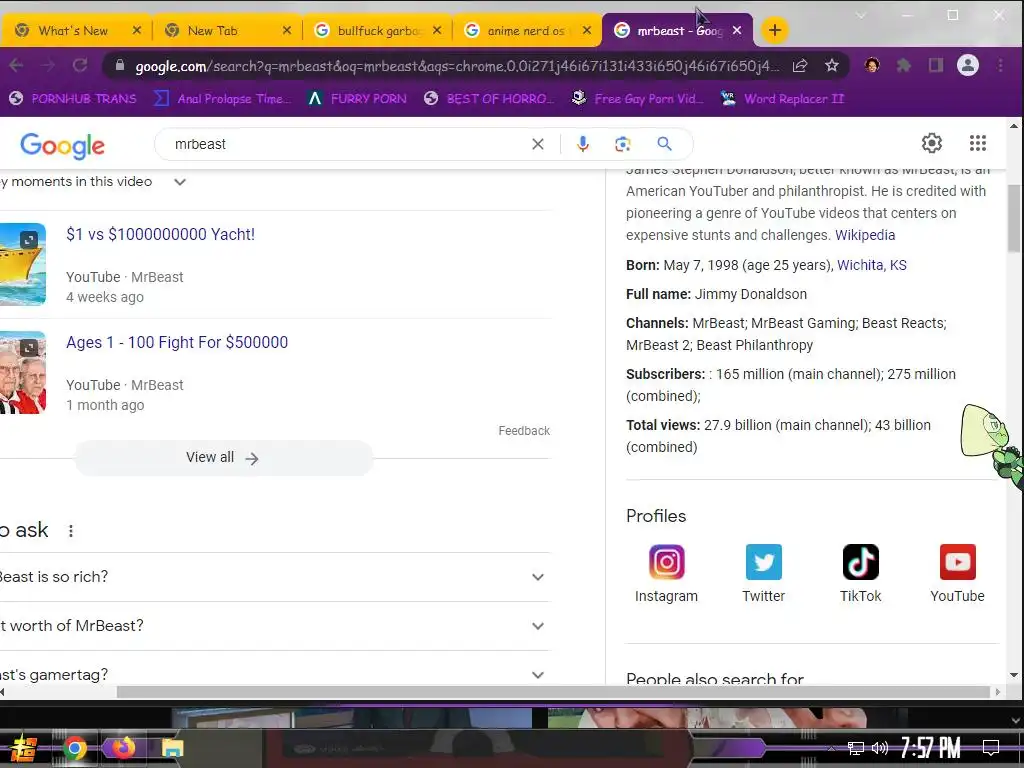This screenshot has height=768, width=1024.
Task: Open volume control in system tray
Action: pyautogui.click(x=880, y=748)
